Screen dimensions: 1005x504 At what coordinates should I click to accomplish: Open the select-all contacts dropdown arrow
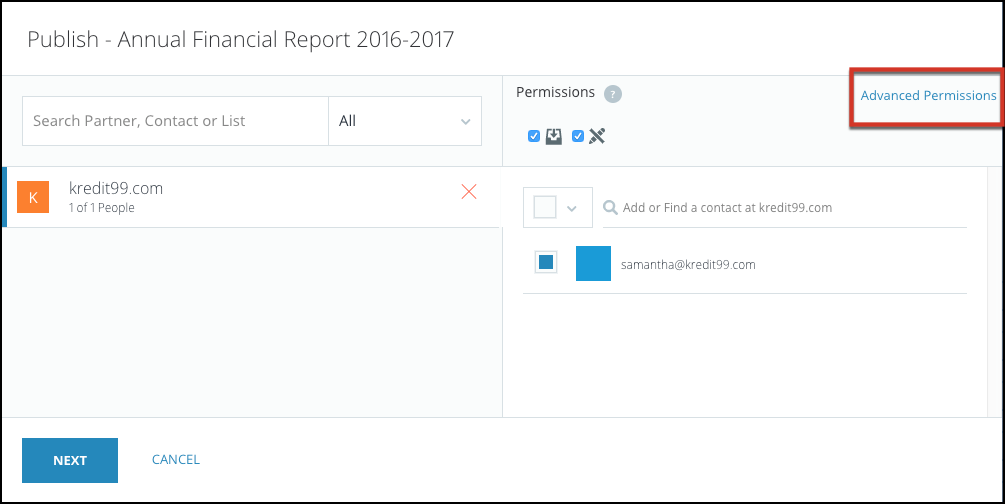pos(572,208)
